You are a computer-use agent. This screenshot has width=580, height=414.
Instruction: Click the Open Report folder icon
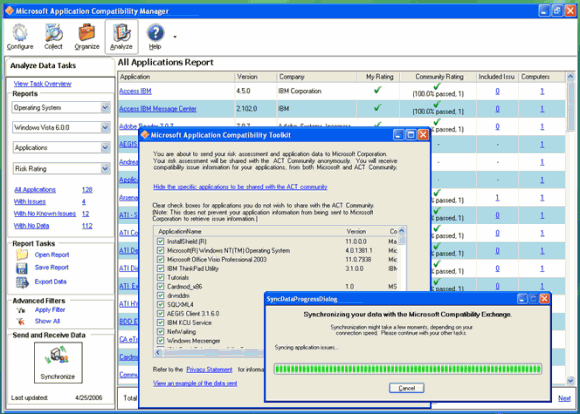point(22,255)
